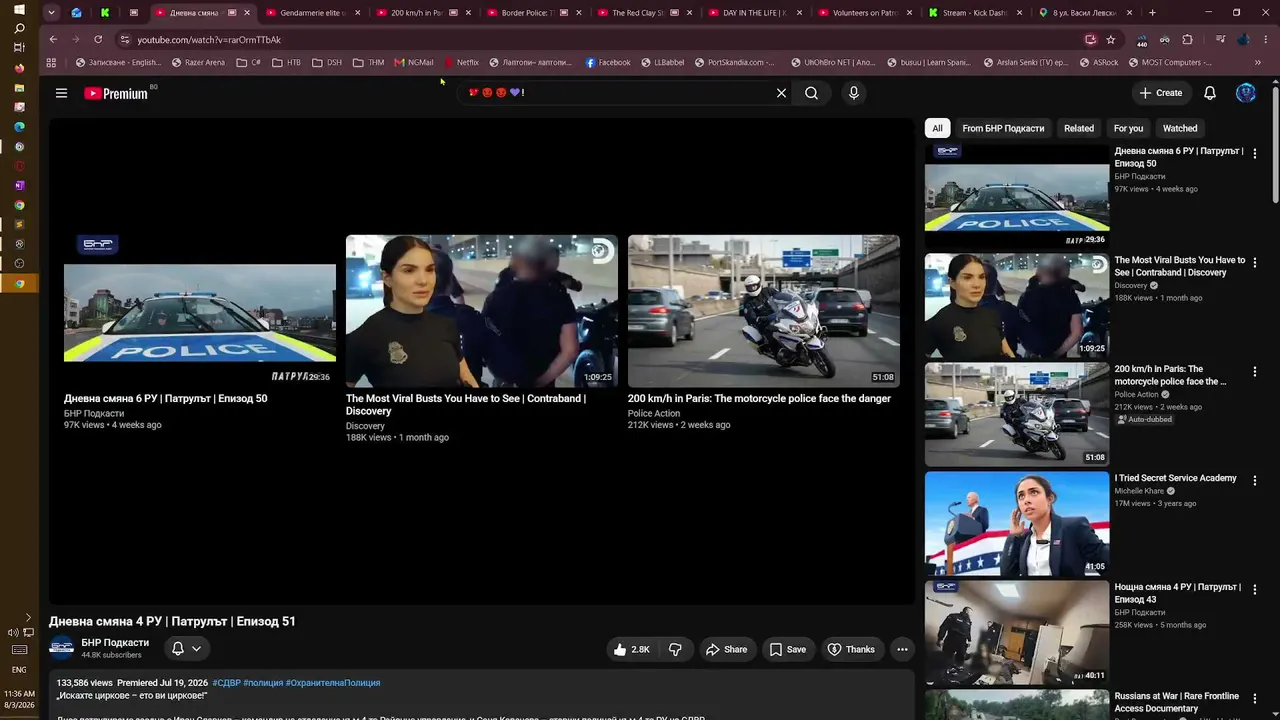
Task: Select the All filter chip
Action: click(937, 128)
